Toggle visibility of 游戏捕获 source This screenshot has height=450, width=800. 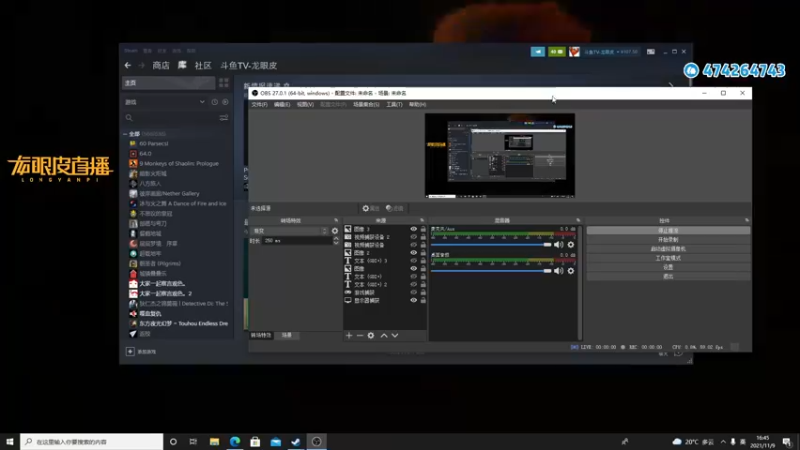click(413, 292)
